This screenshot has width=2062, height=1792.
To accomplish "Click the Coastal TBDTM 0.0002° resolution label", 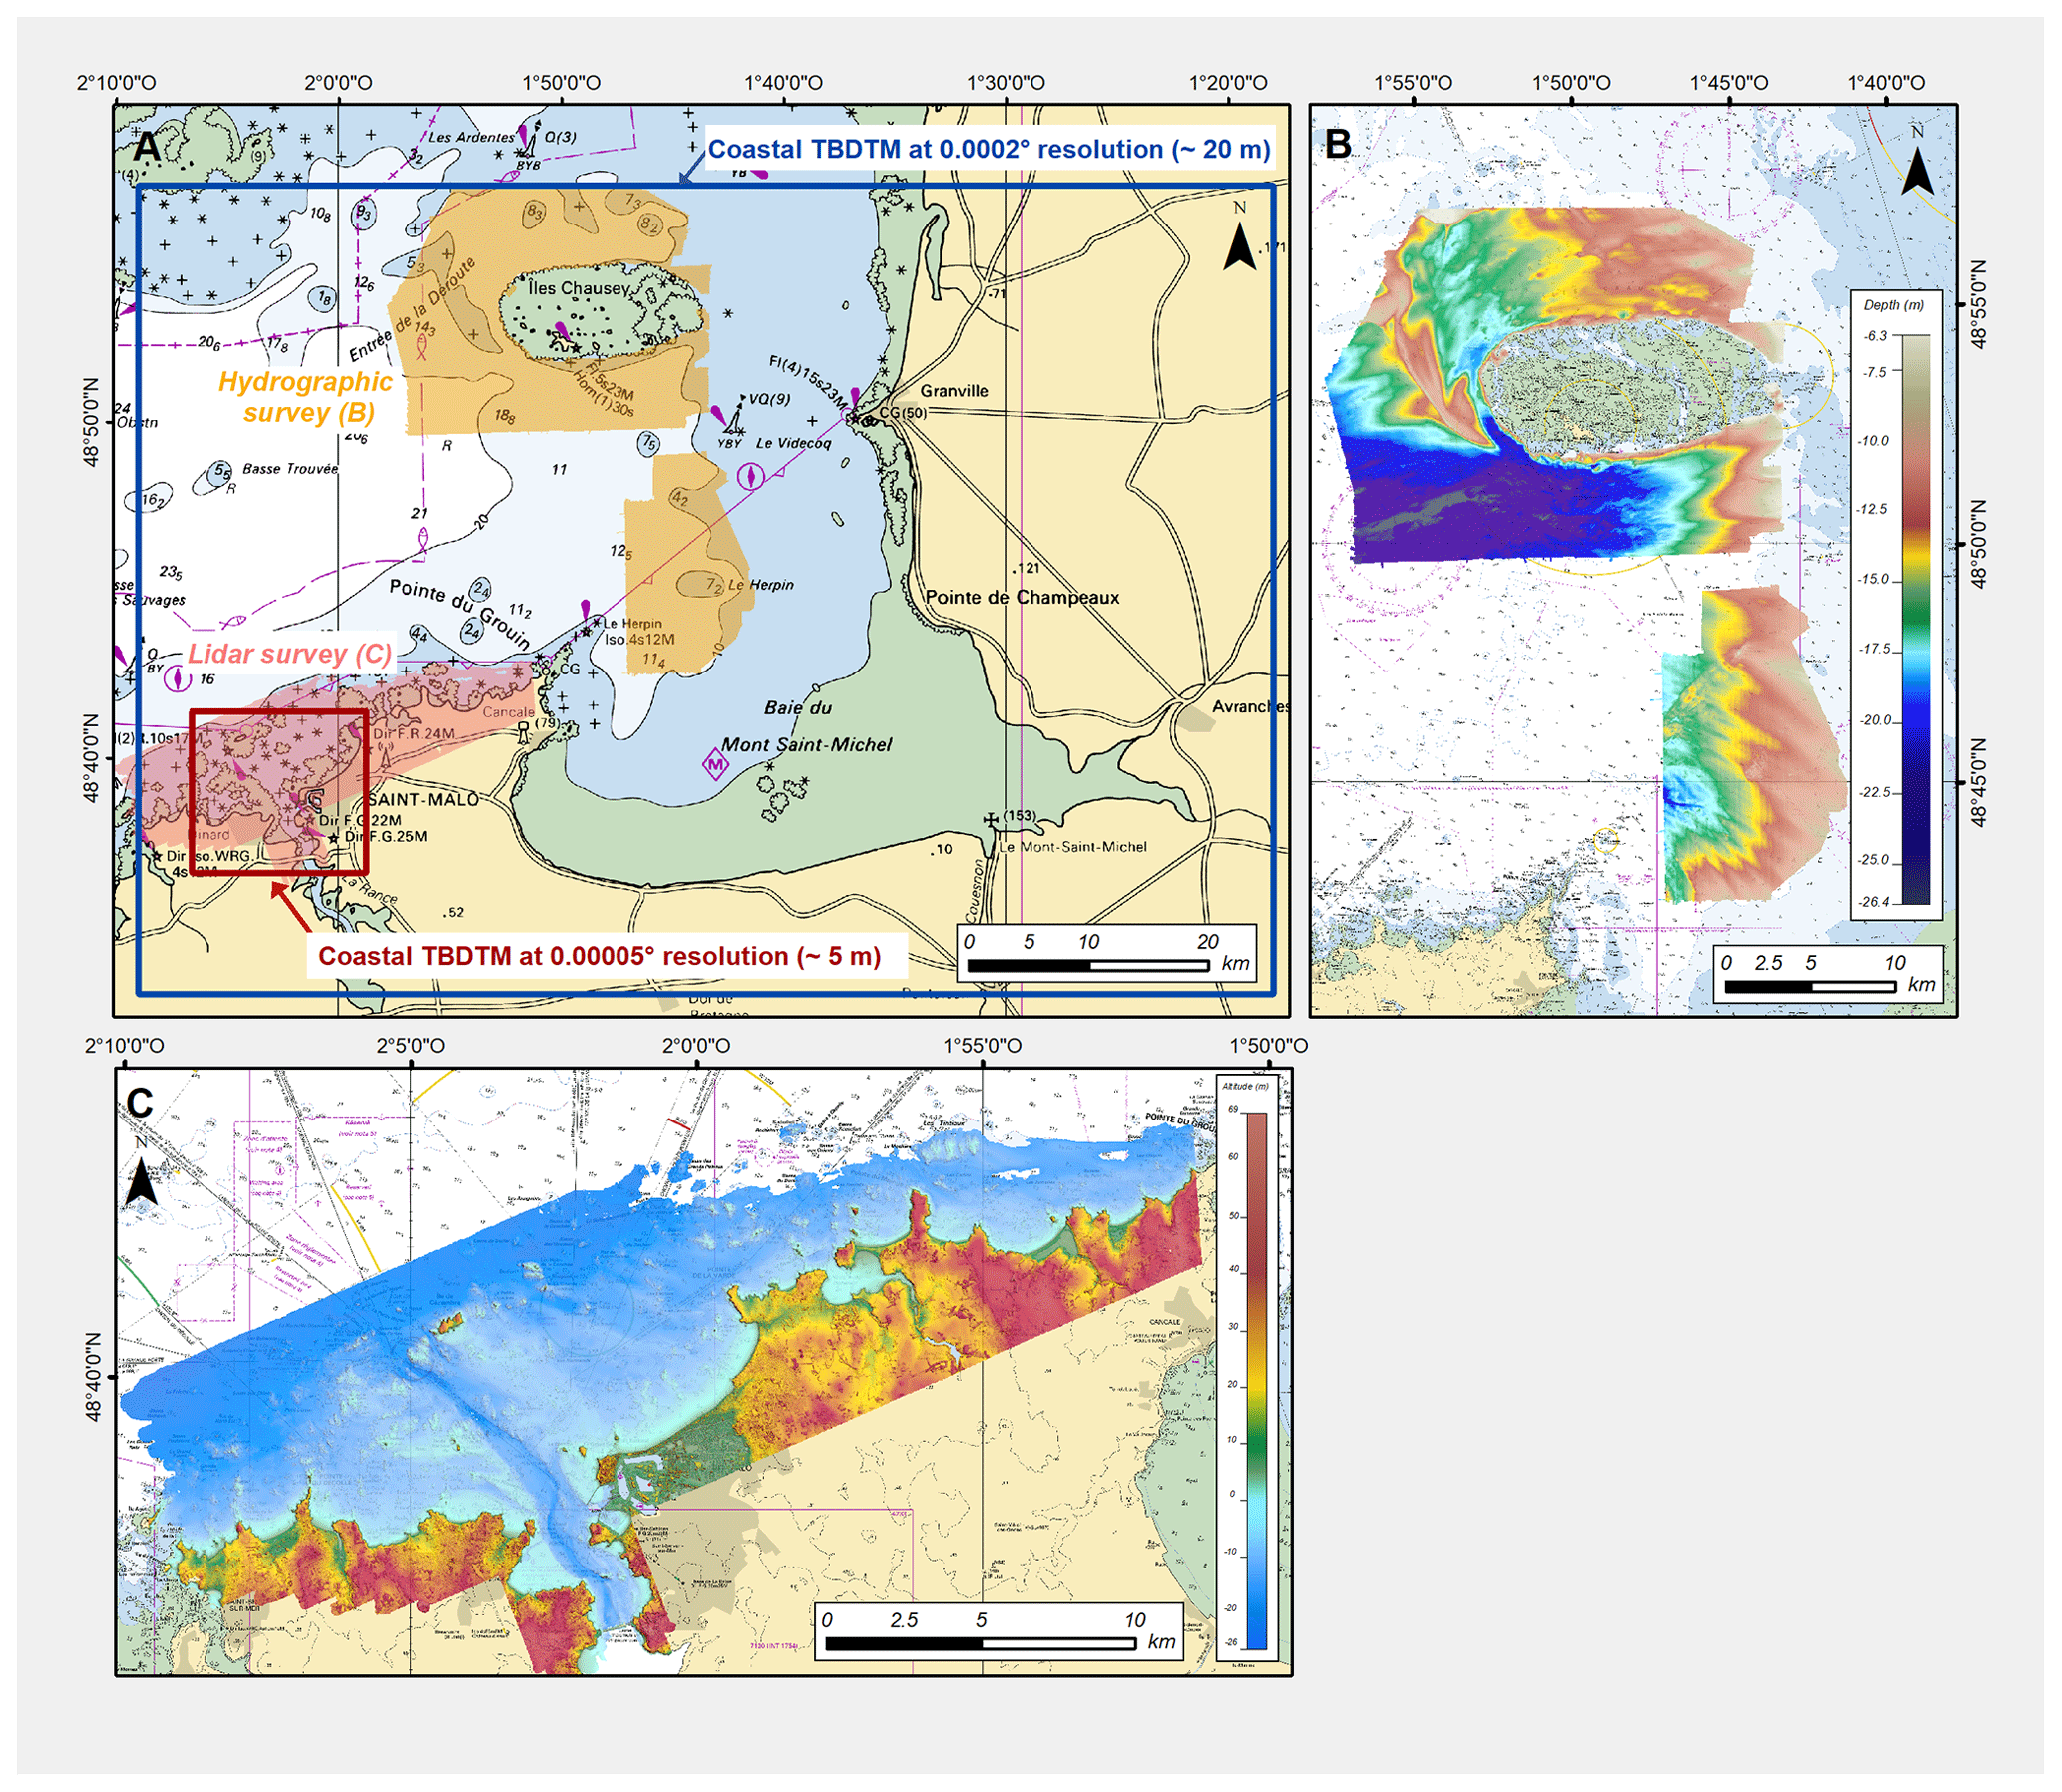I will (x=988, y=149).
